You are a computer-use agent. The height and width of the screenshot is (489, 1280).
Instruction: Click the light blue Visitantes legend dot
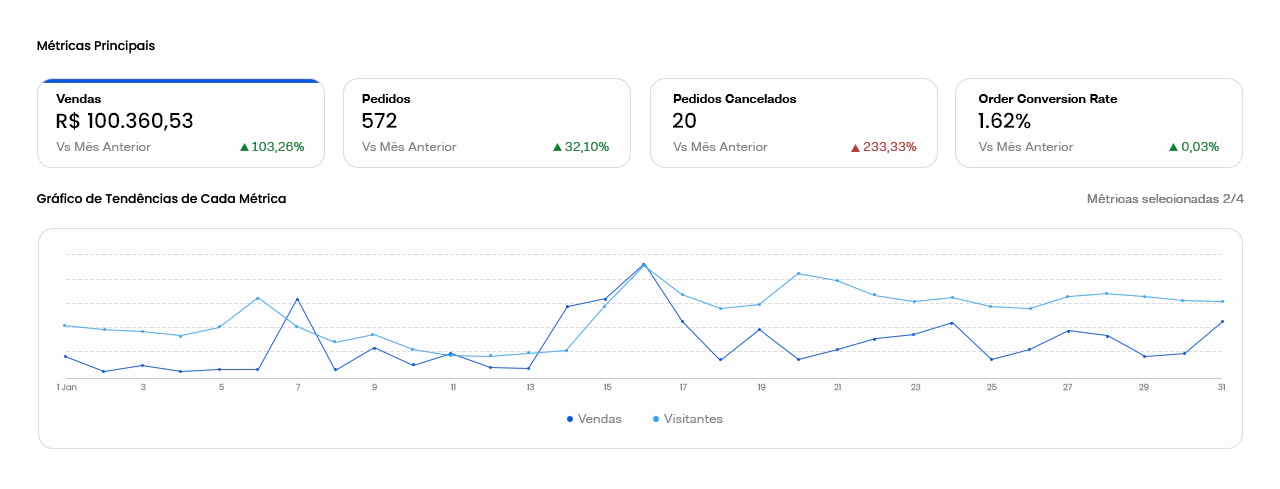(x=656, y=419)
